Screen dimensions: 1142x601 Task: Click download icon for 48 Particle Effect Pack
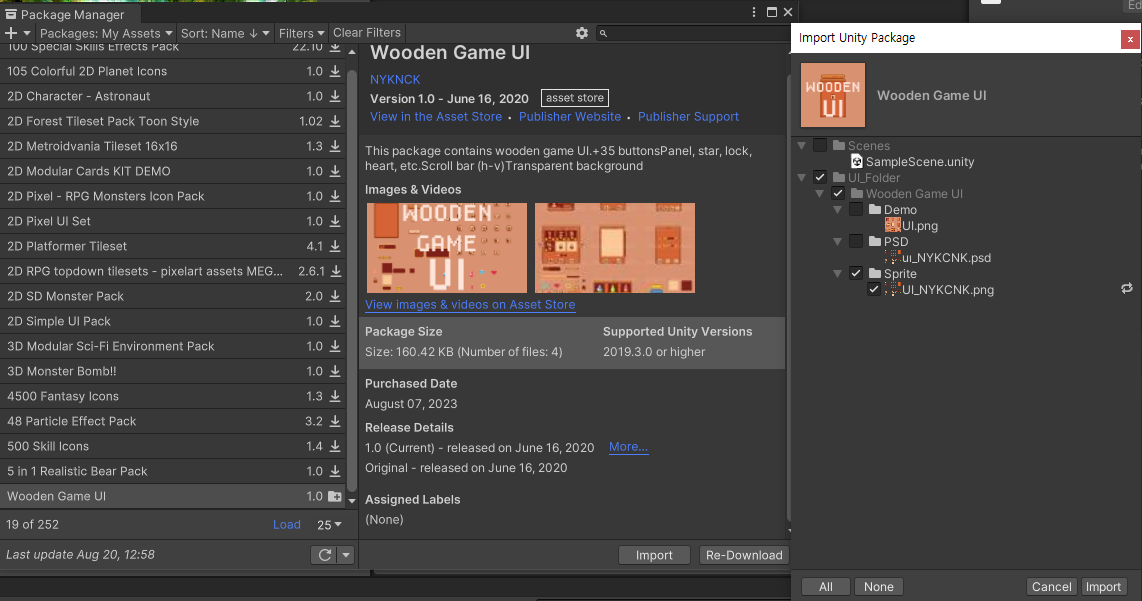click(x=335, y=421)
